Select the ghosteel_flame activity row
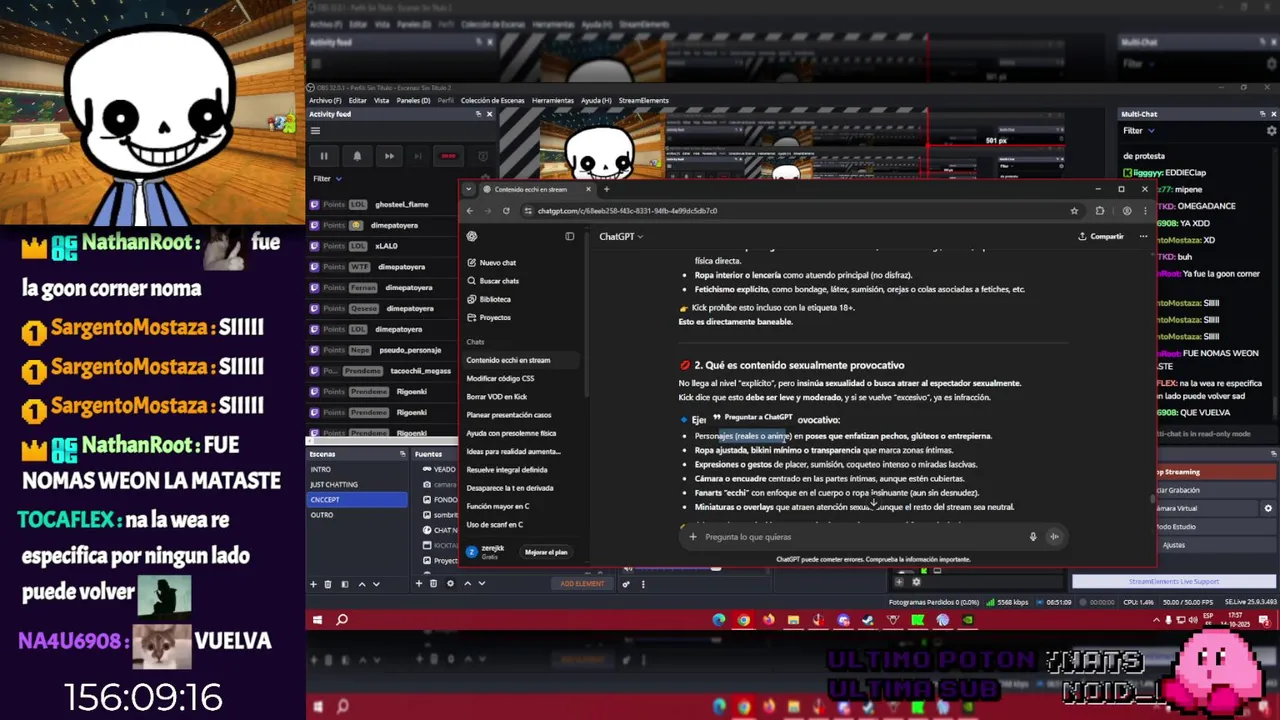 click(x=383, y=204)
